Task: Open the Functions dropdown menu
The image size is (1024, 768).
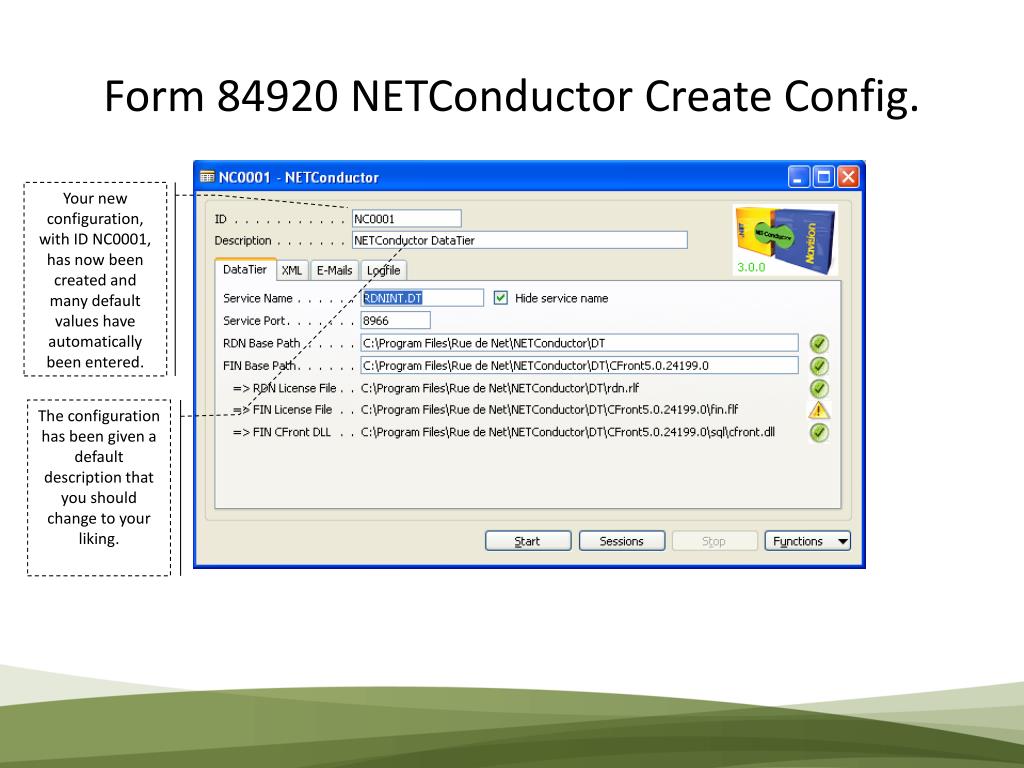Action: [x=808, y=541]
